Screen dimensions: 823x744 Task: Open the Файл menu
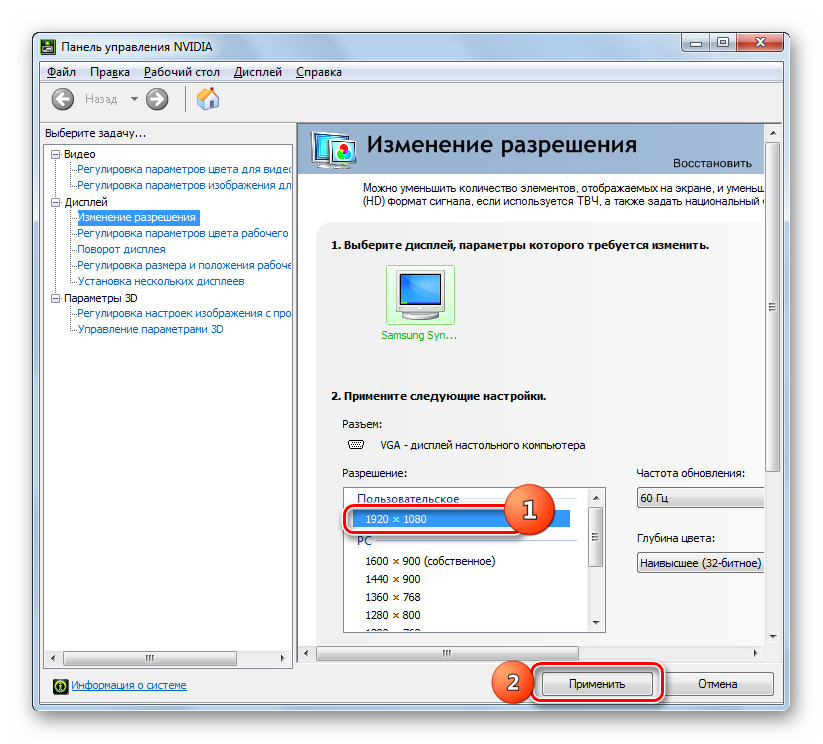(61, 72)
